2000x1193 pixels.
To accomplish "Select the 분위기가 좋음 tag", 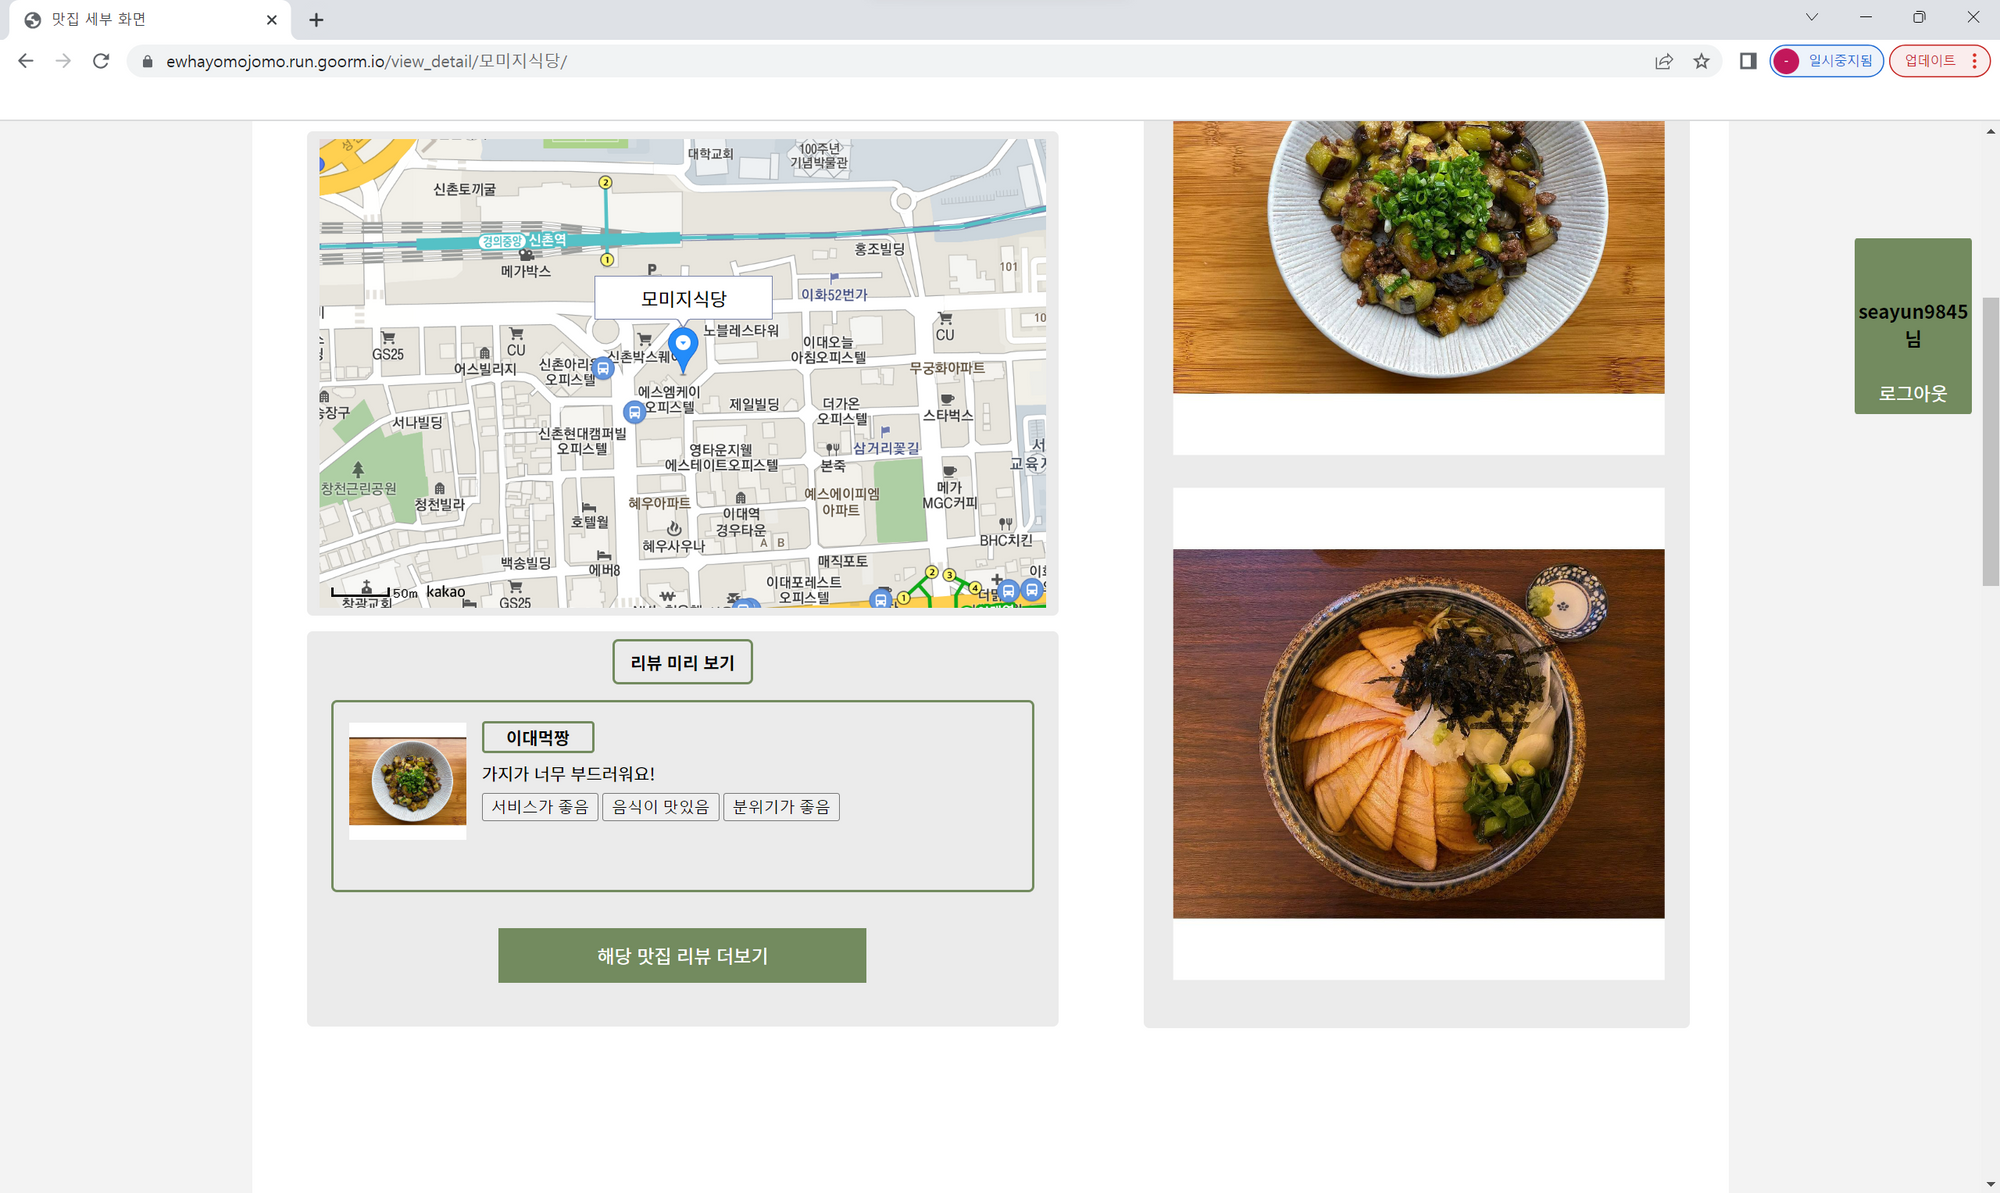I will click(x=781, y=807).
